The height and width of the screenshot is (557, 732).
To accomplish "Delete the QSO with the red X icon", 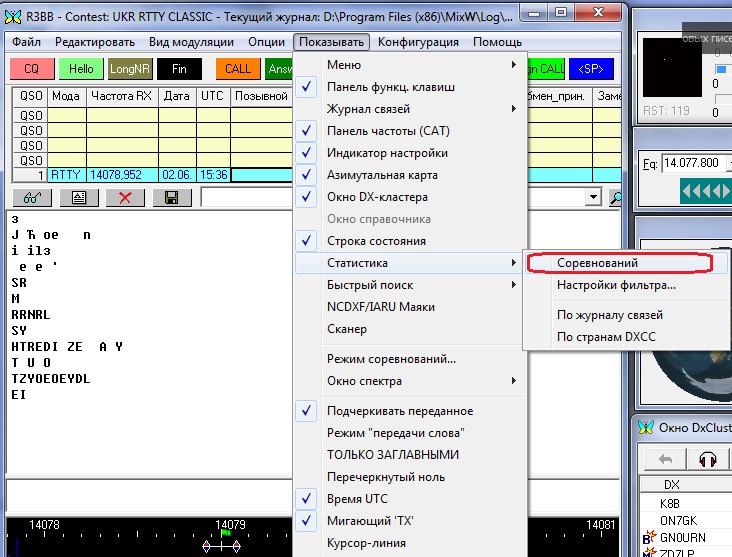I will pos(125,198).
